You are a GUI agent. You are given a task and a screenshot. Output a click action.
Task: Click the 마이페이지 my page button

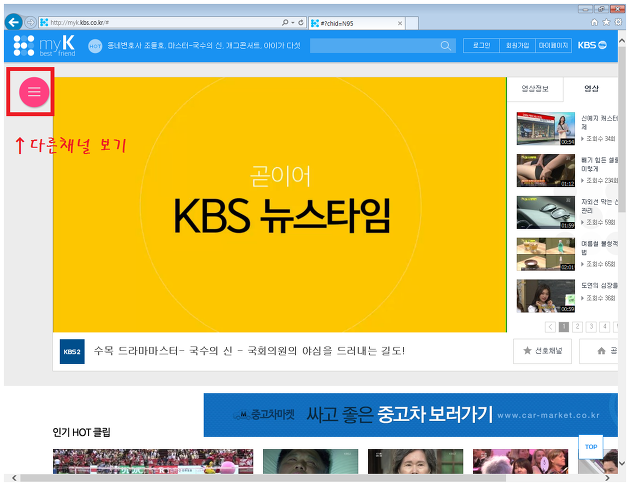(x=554, y=45)
